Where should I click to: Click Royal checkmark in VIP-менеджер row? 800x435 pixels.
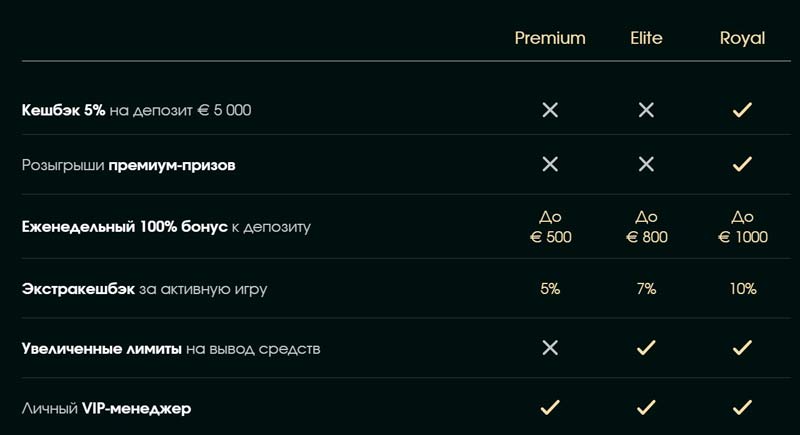742,407
